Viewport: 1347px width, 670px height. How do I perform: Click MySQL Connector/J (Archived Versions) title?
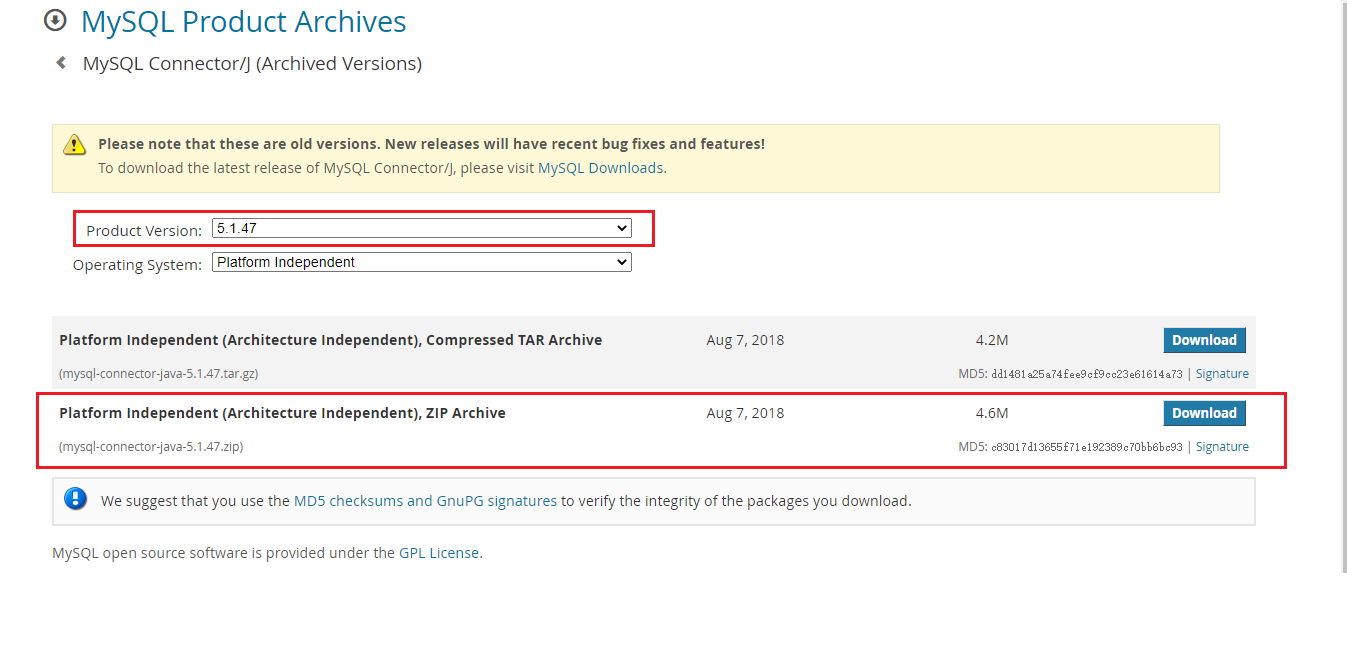coord(252,64)
